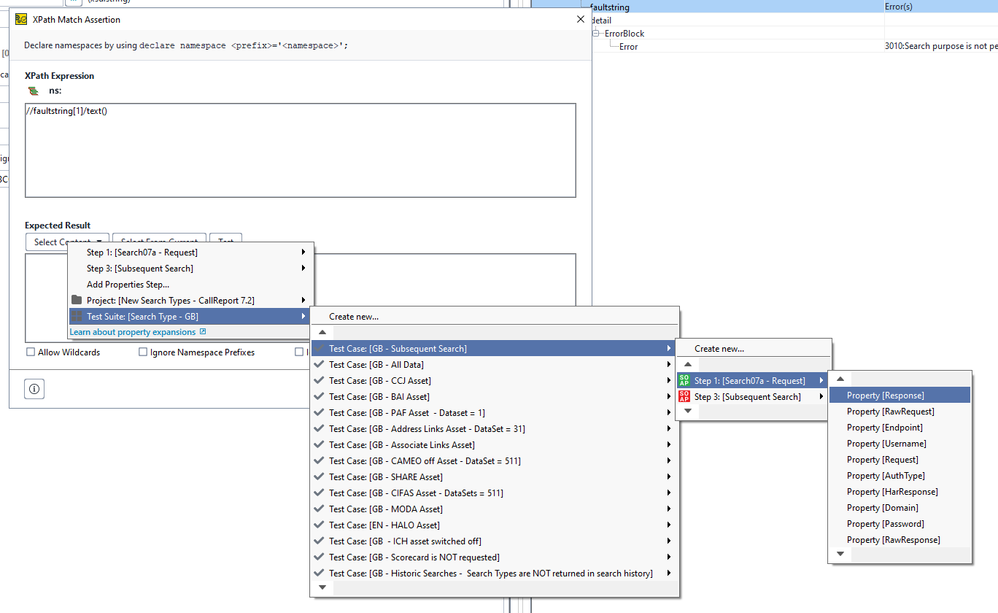
Task: Click the namespace declare icon beside ns:
Action: [x=34, y=91]
